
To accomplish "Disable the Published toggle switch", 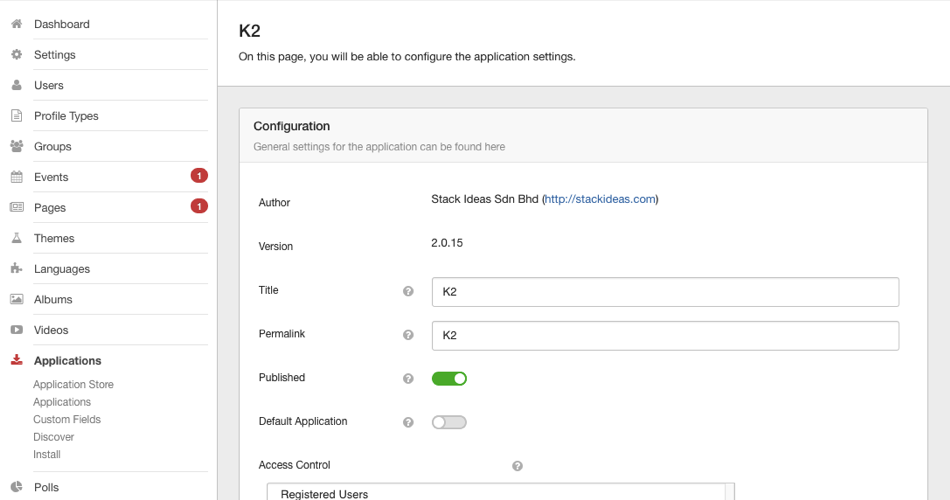I will pos(449,378).
